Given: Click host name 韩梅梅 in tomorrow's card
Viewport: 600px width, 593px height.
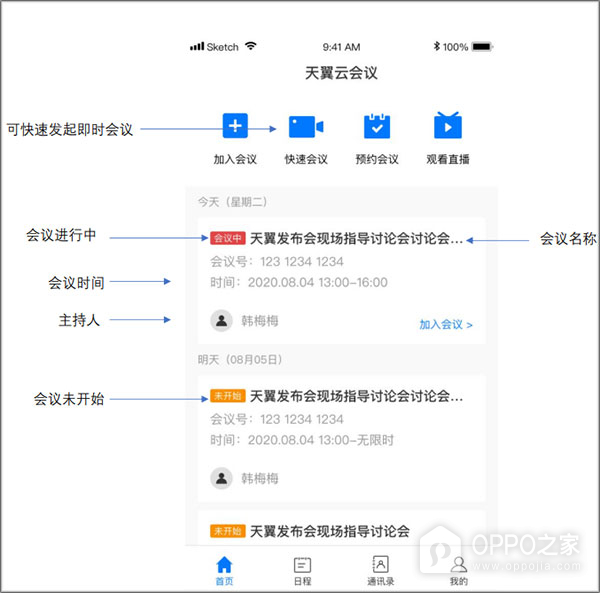Looking at the screenshot, I should click(259, 478).
